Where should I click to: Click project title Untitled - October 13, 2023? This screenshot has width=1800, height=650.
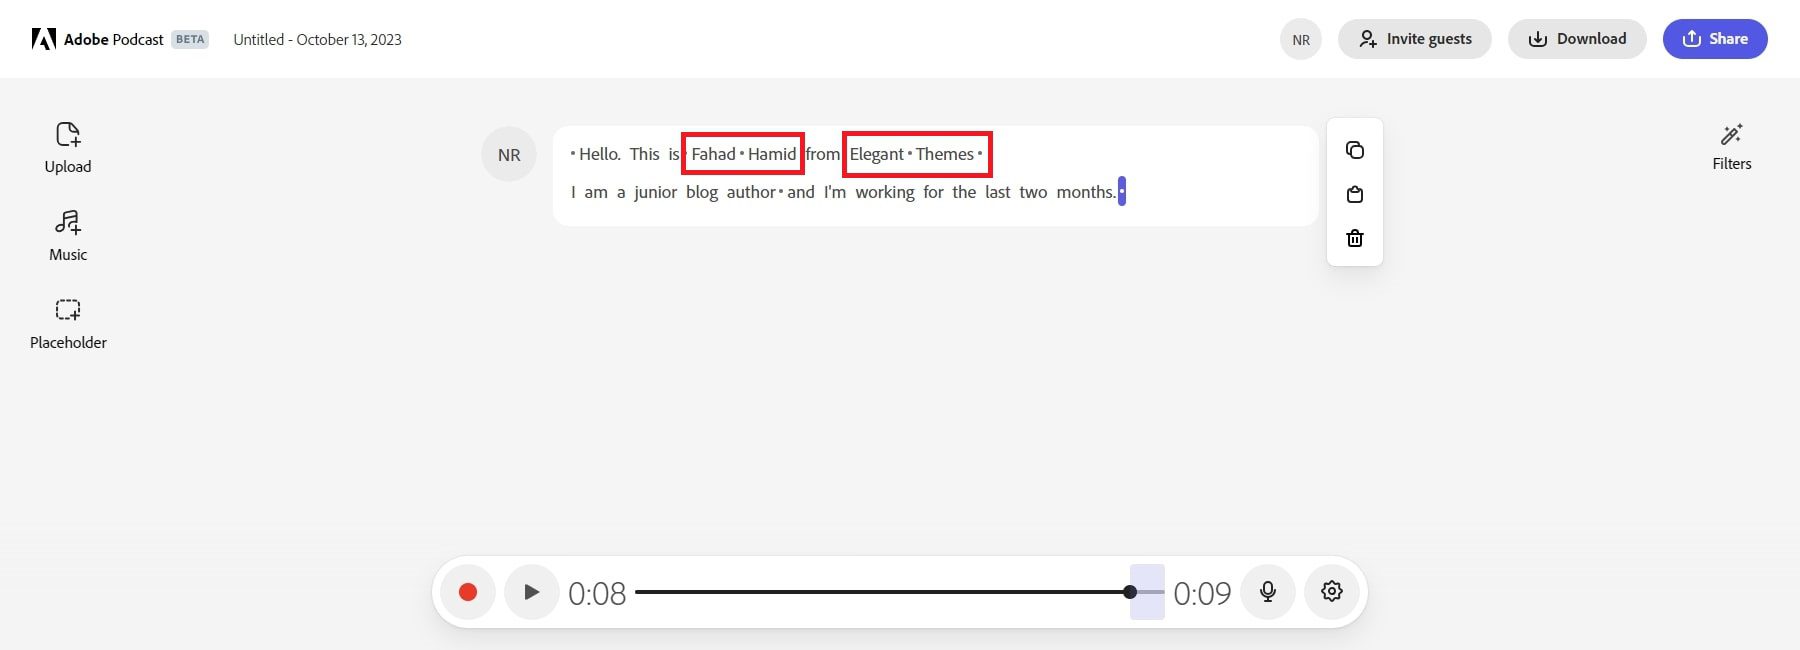tap(317, 40)
